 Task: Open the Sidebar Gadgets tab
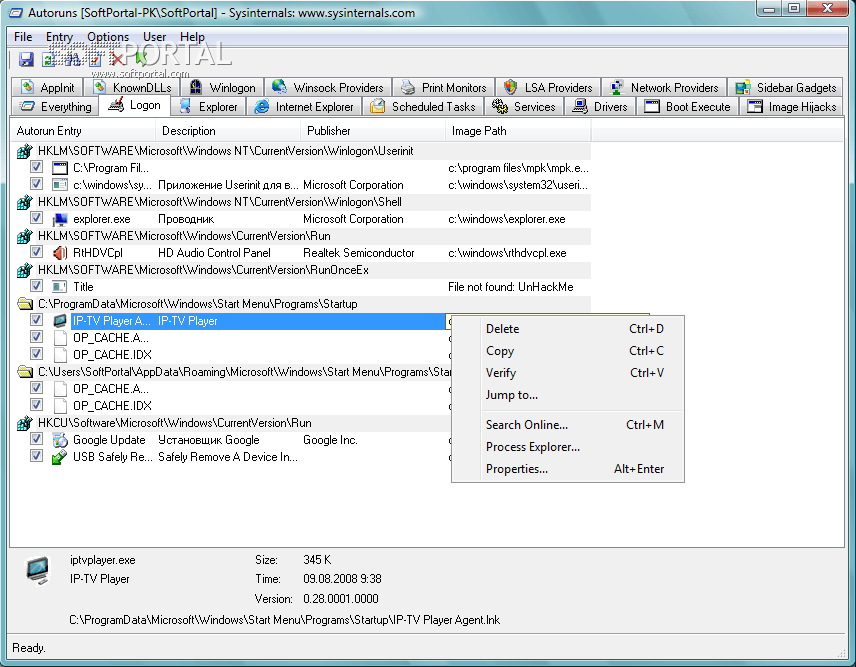(x=786, y=87)
